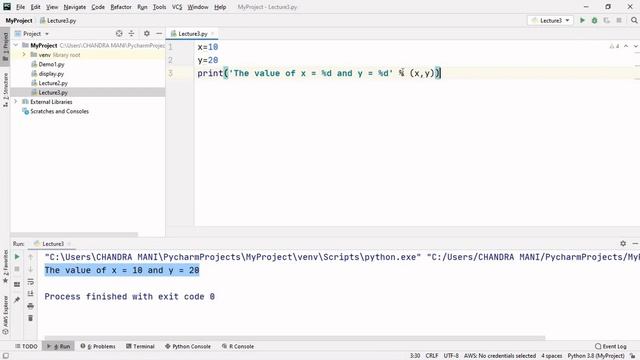Open the File menu

[20, 7]
